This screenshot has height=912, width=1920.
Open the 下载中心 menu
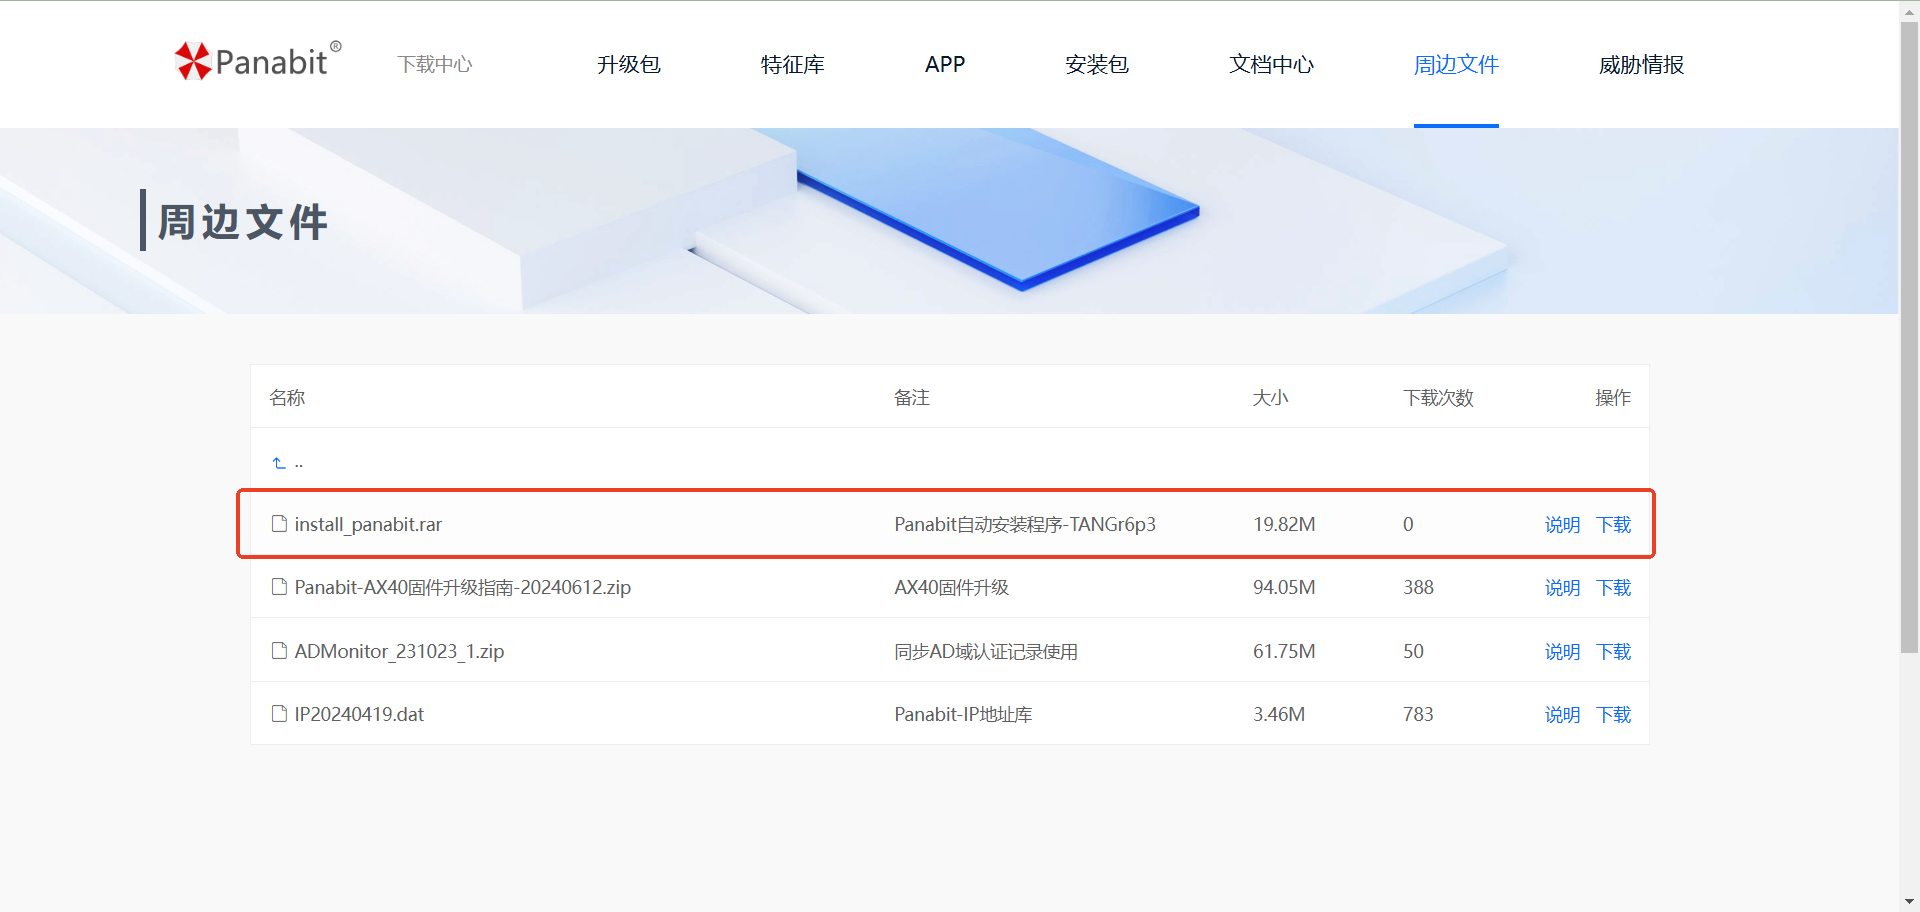pyautogui.click(x=434, y=64)
